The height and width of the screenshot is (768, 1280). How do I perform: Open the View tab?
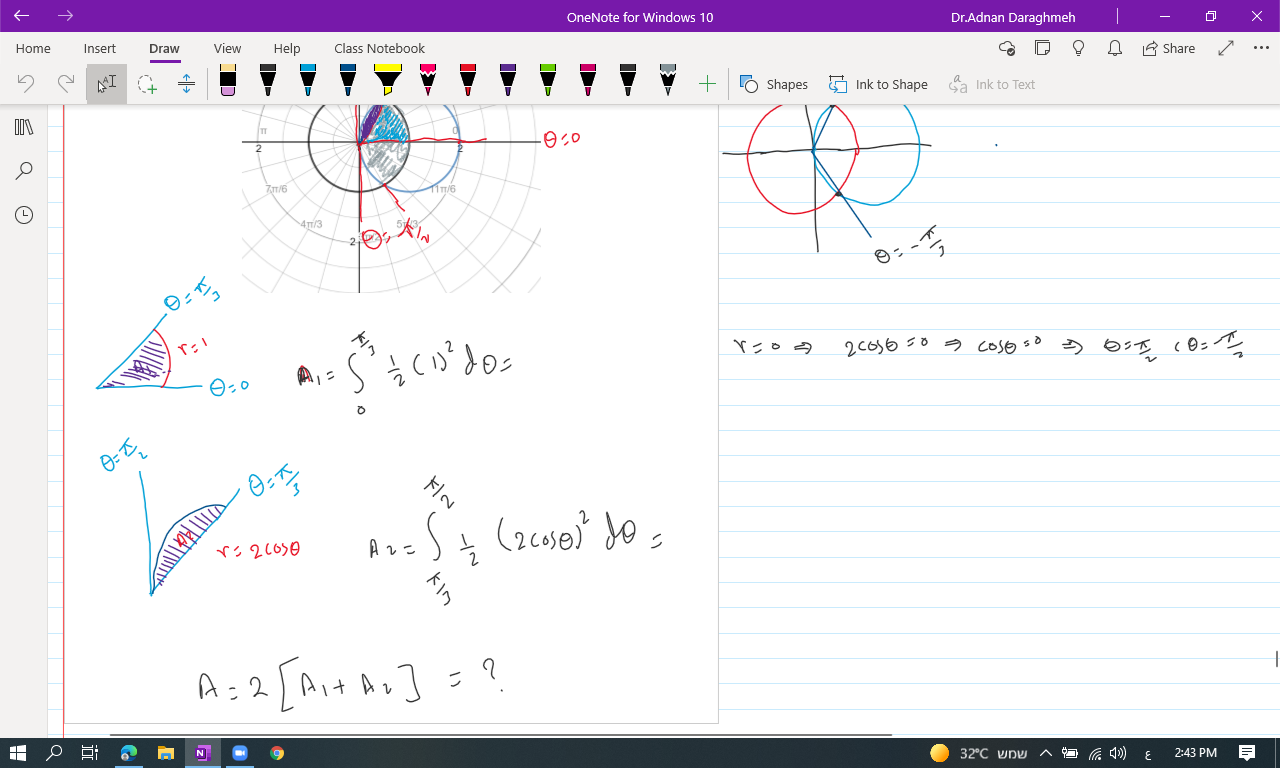(227, 48)
